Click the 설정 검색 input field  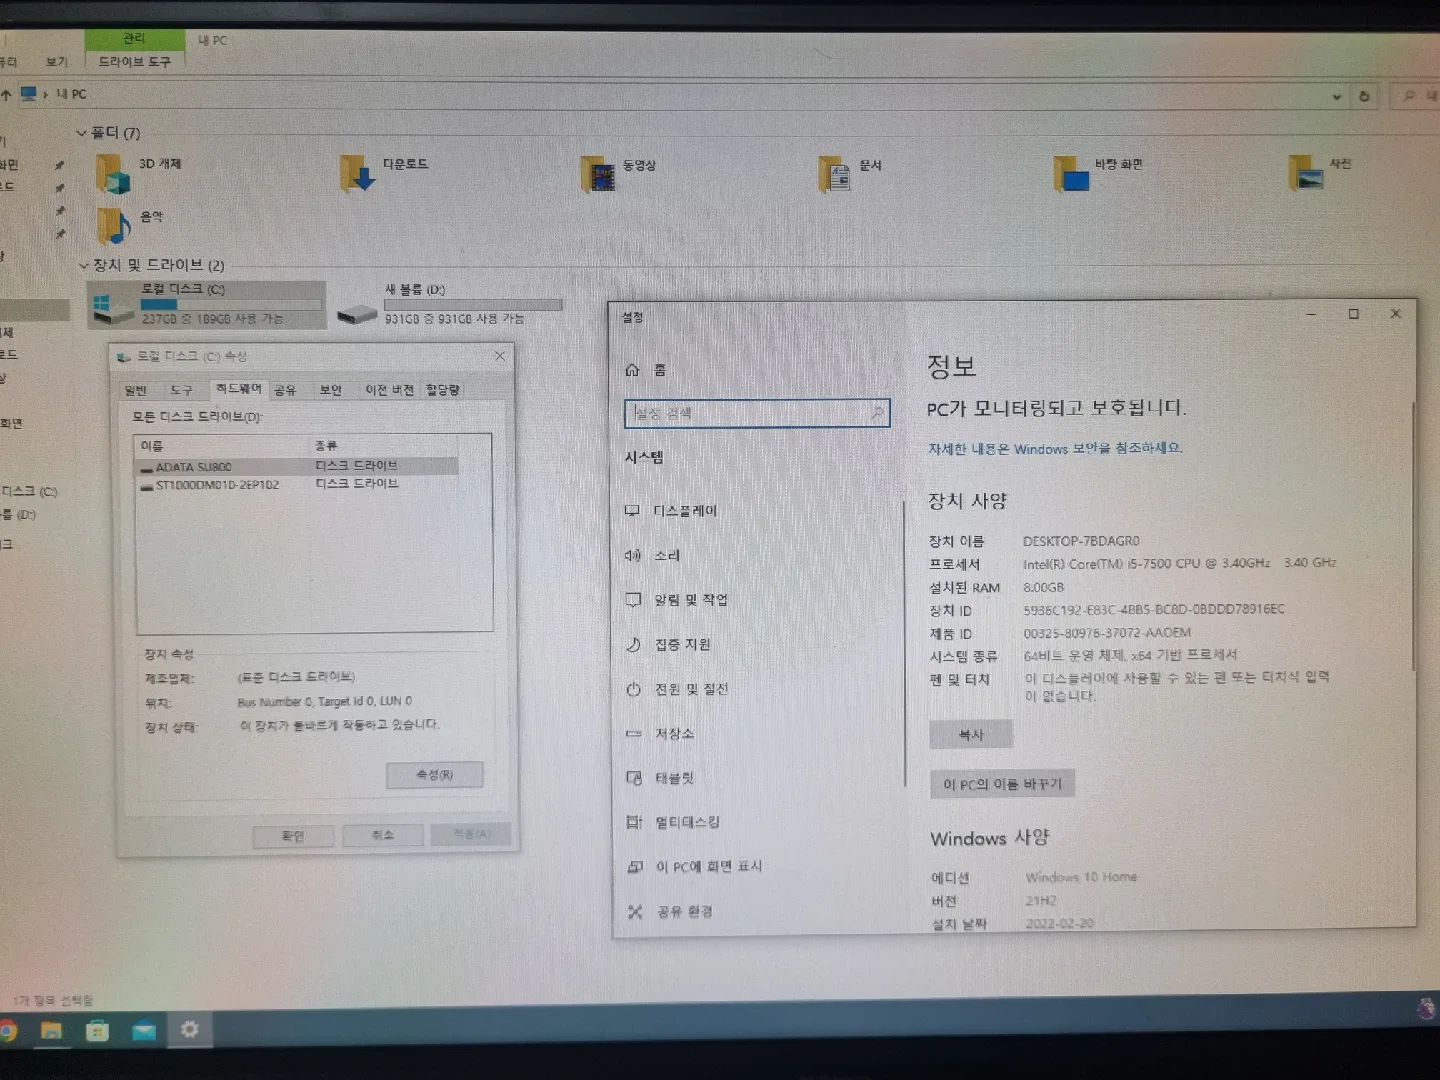(750, 413)
